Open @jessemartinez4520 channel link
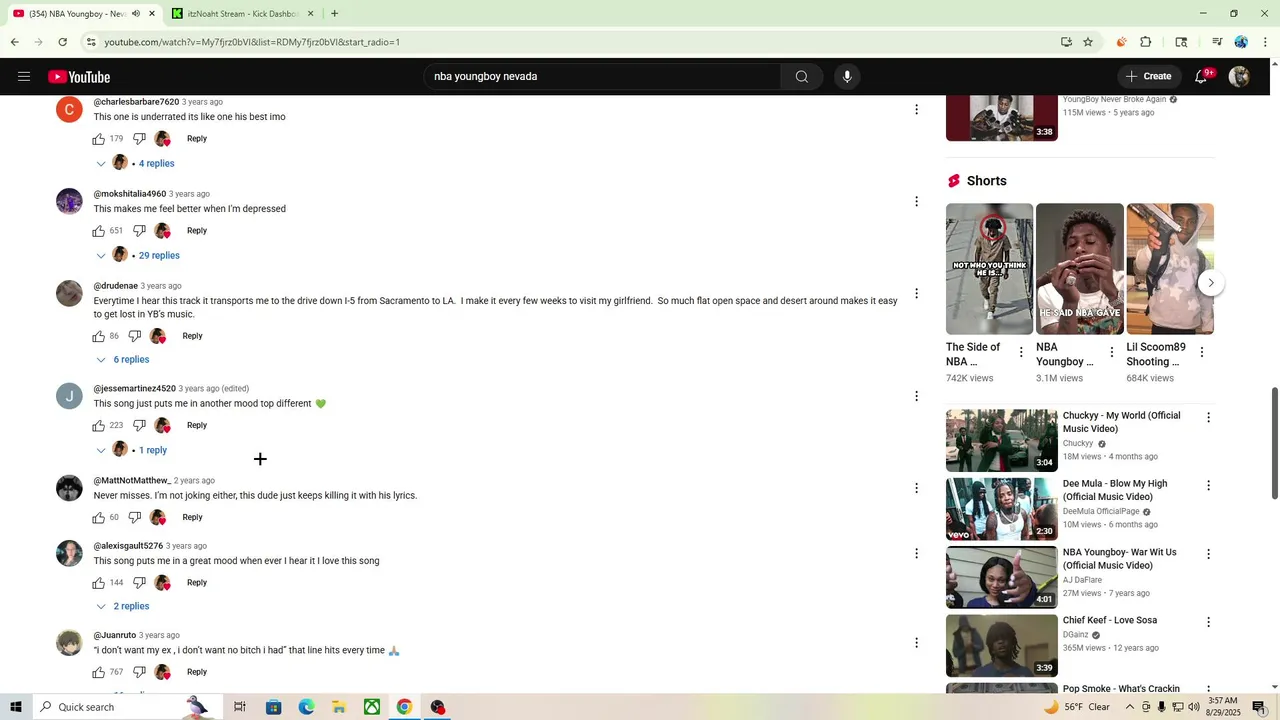Viewport: 1280px width, 720px height. point(135,389)
